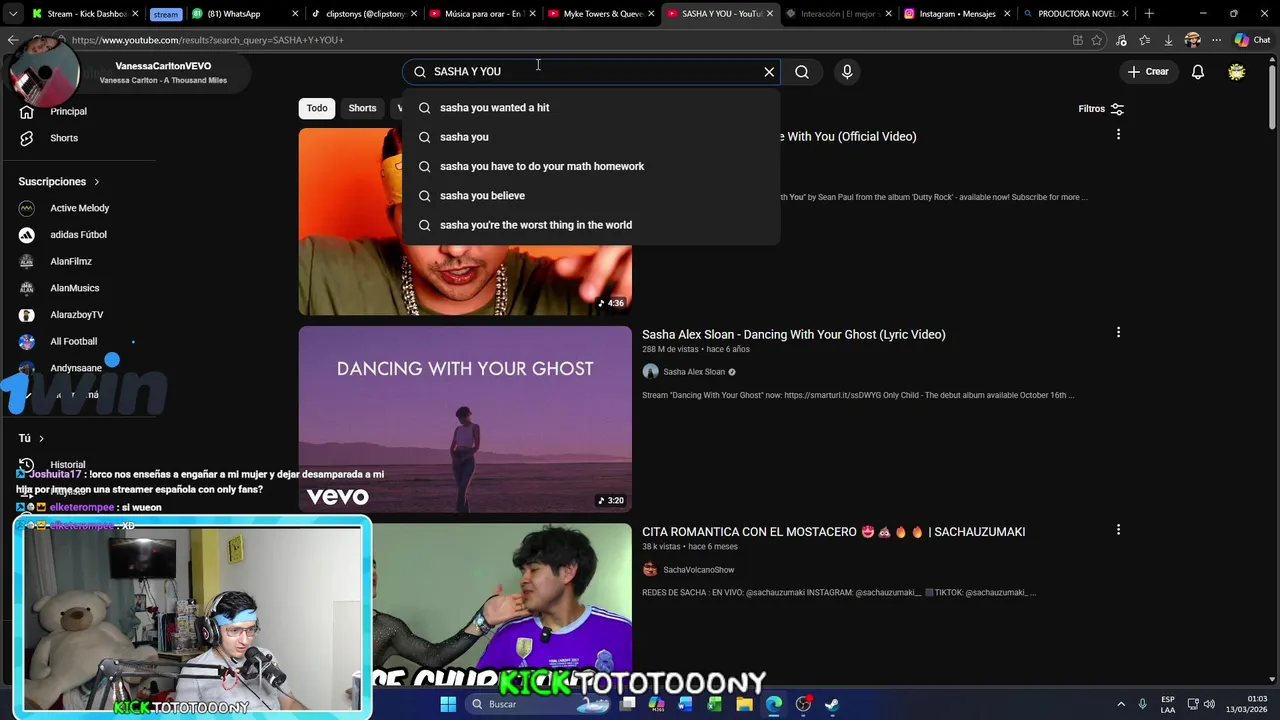The width and height of the screenshot is (1280, 720).
Task: Open OBS Studio from taskbar
Action: (803, 704)
